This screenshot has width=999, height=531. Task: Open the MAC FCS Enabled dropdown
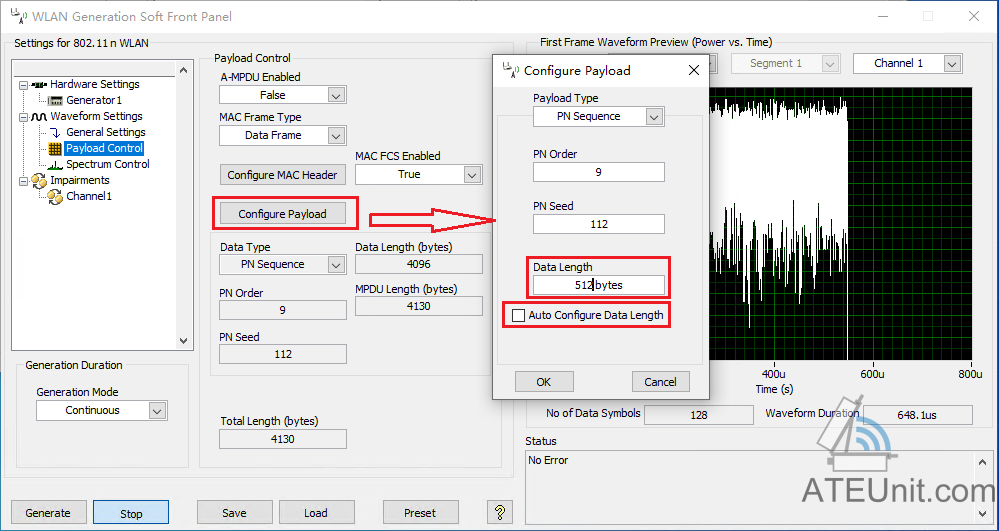click(x=472, y=175)
